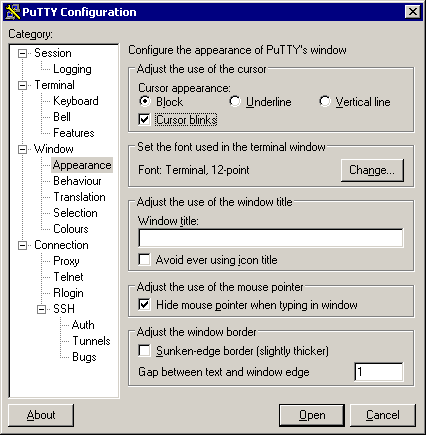426x435 pixels.
Task: Toggle the Cursor blinks checkbox
Action: [x=144, y=119]
